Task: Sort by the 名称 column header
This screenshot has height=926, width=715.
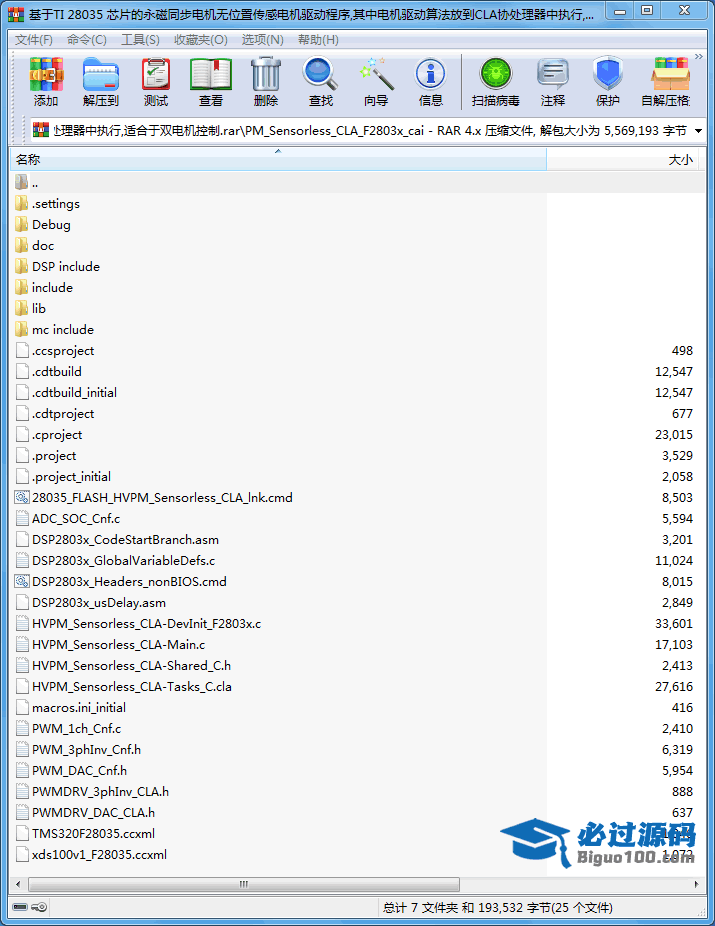Action: [x=278, y=159]
